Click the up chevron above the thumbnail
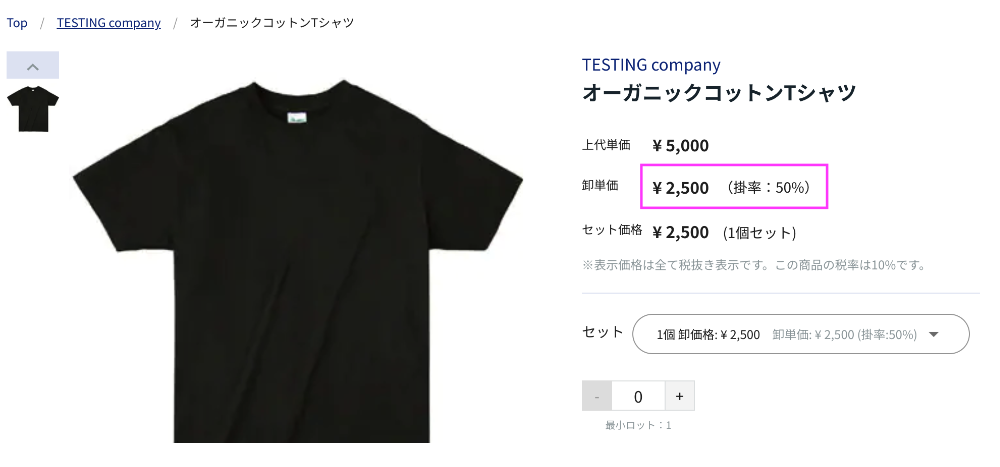1000x467 pixels. point(33,65)
